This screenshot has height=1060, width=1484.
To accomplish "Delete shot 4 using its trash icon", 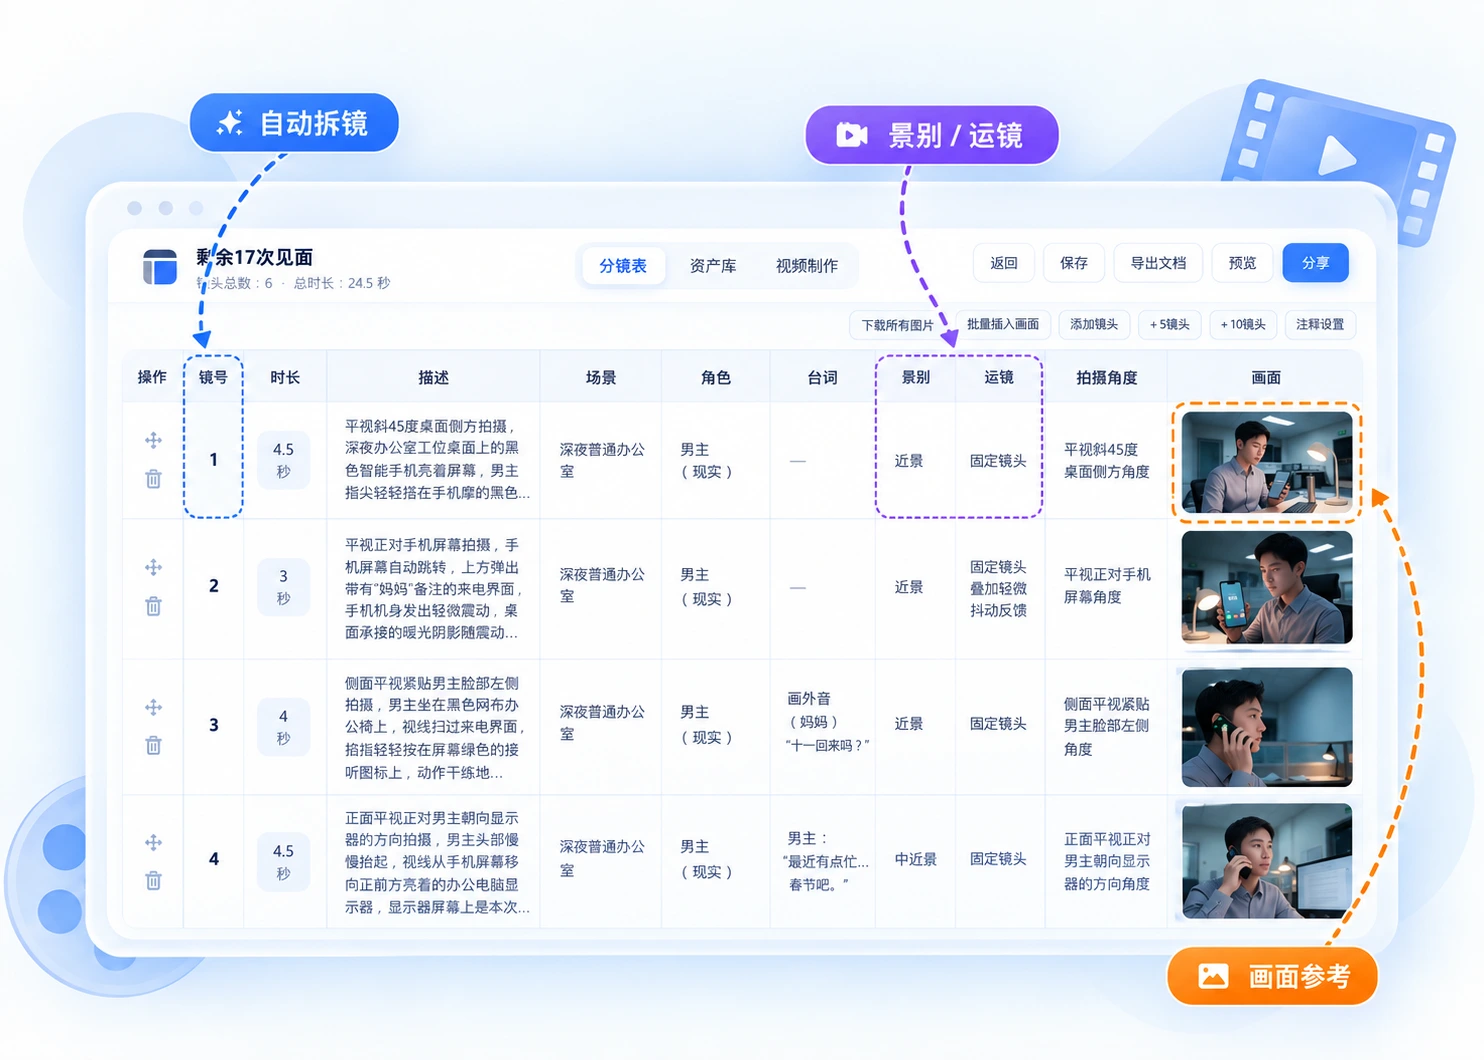I will (153, 880).
